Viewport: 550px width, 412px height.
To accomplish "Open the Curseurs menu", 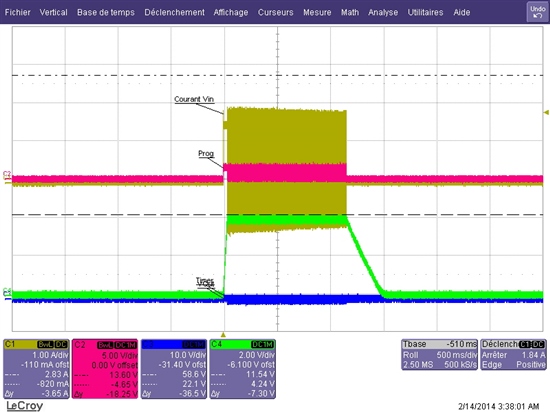I will point(275,12).
